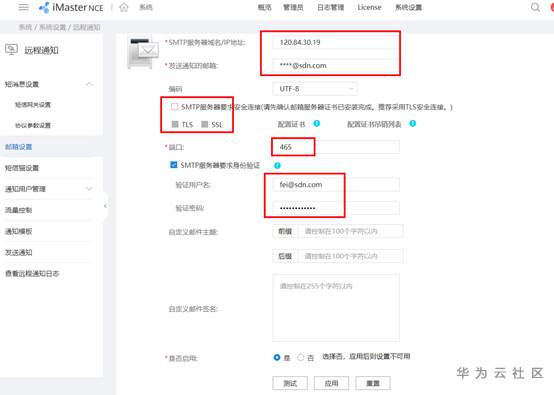554x395 pixels.
Task: Click 系统 in the breadcrumb path
Action: click(25, 27)
